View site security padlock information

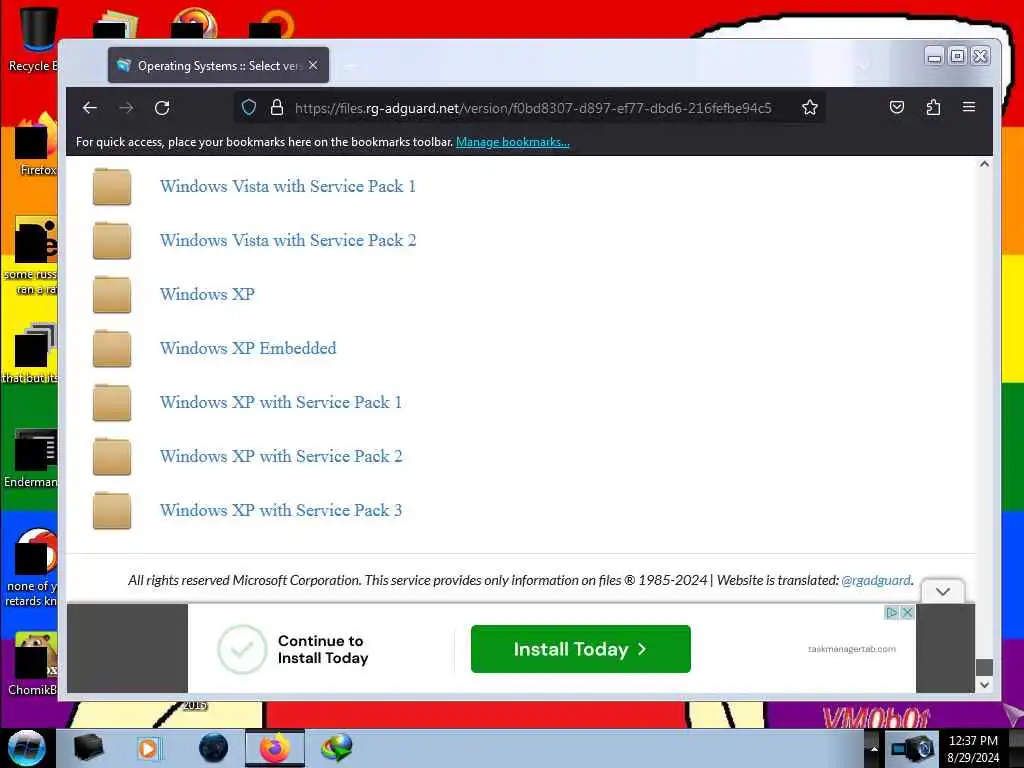coord(277,107)
